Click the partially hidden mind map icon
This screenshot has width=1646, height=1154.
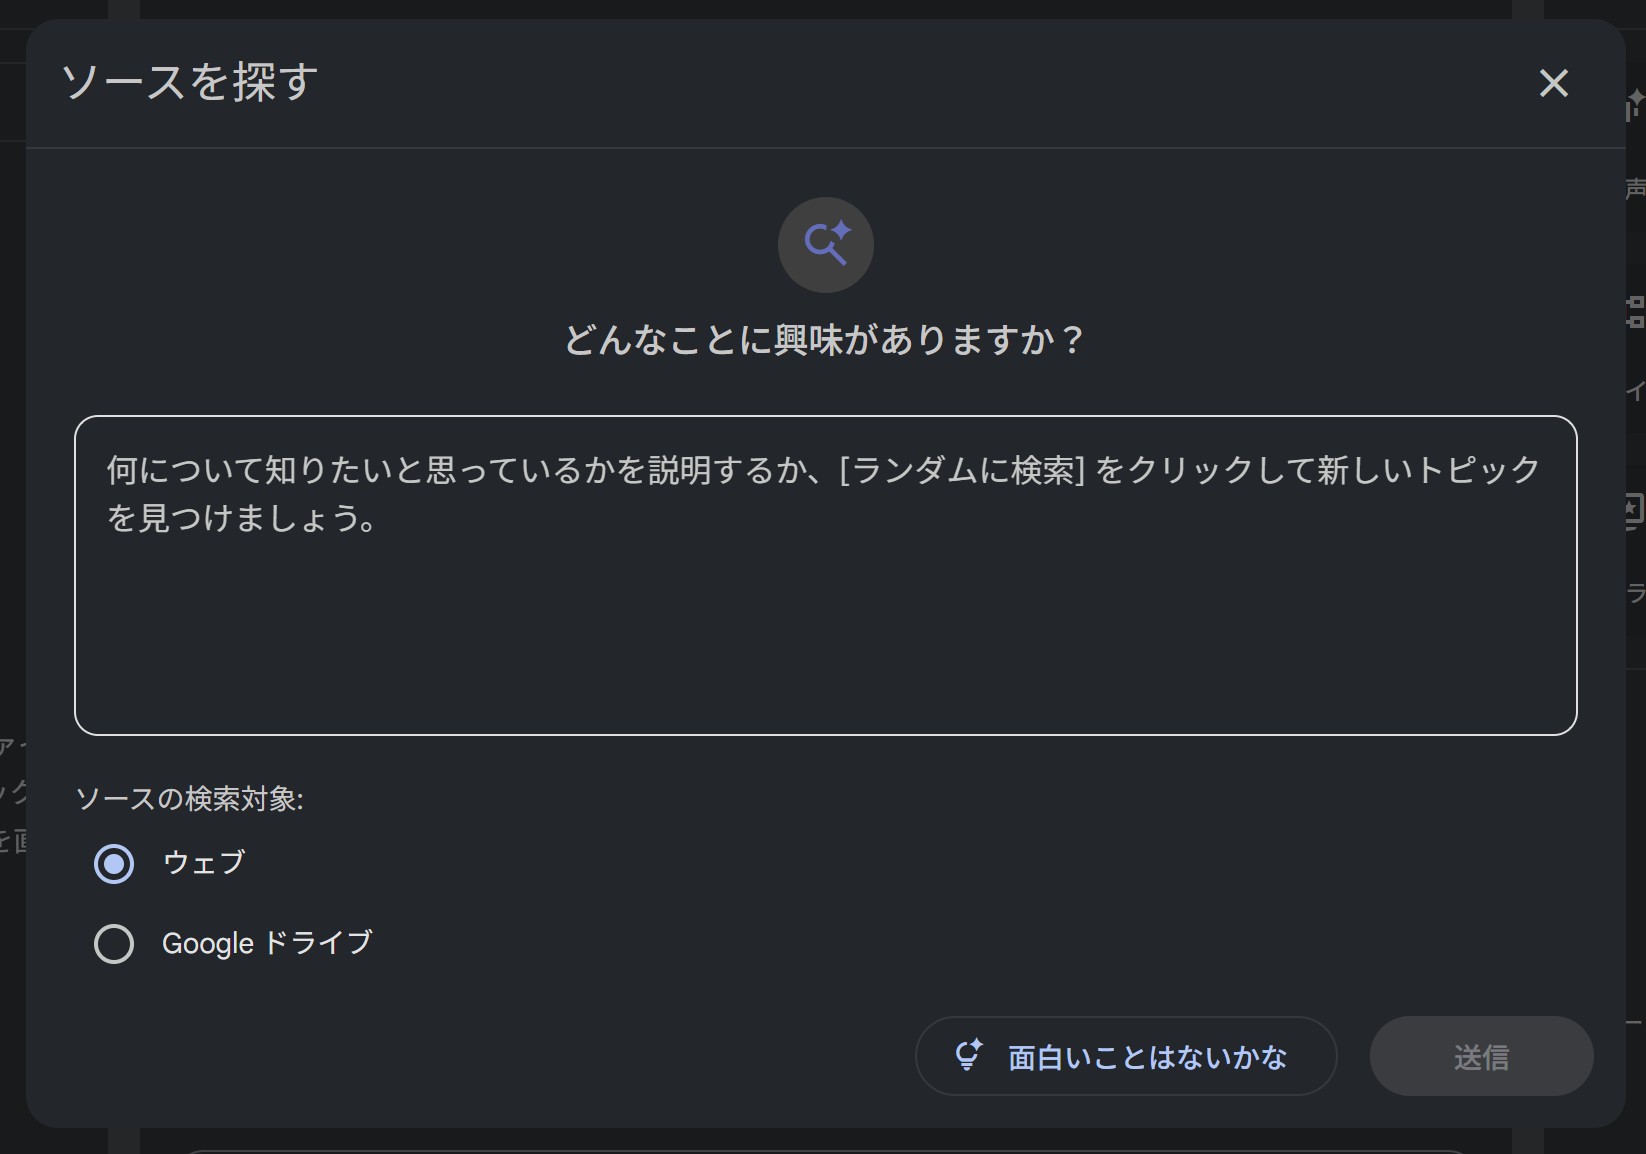click(x=1635, y=312)
